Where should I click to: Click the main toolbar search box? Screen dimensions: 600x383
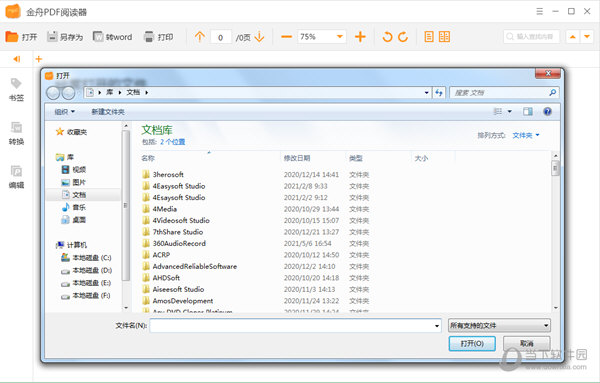tap(532, 37)
